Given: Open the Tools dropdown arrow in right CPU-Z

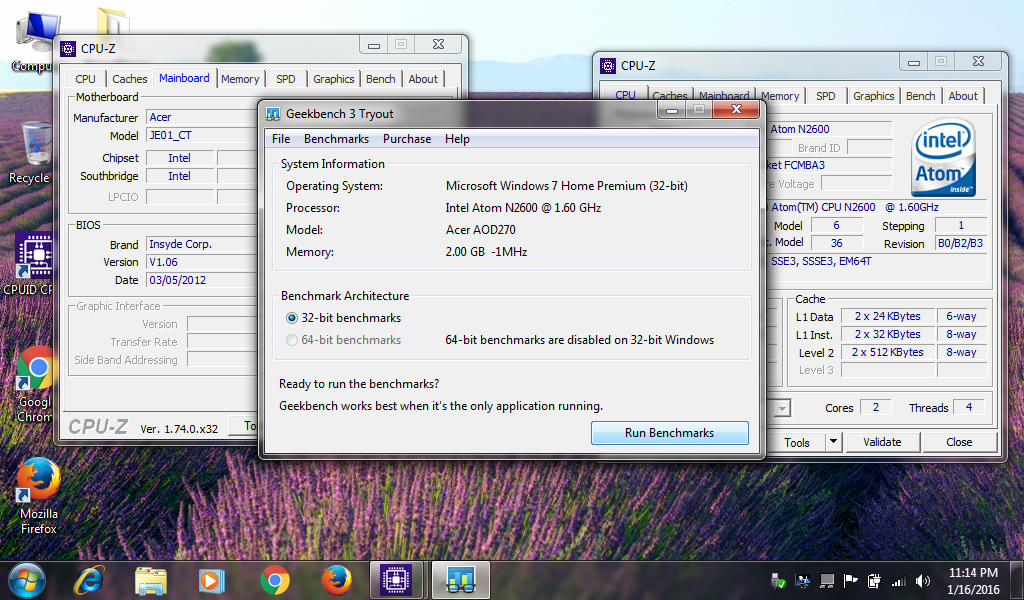Looking at the screenshot, I should click(x=833, y=442).
